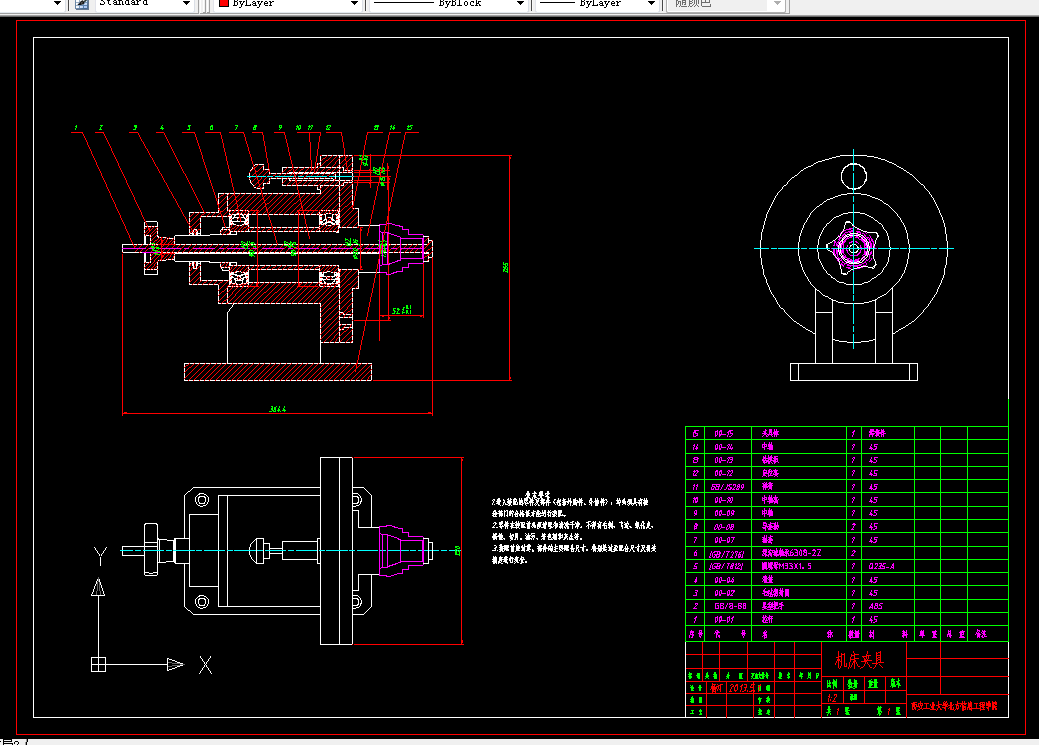Select the Q235-A material cell

(x=881, y=566)
